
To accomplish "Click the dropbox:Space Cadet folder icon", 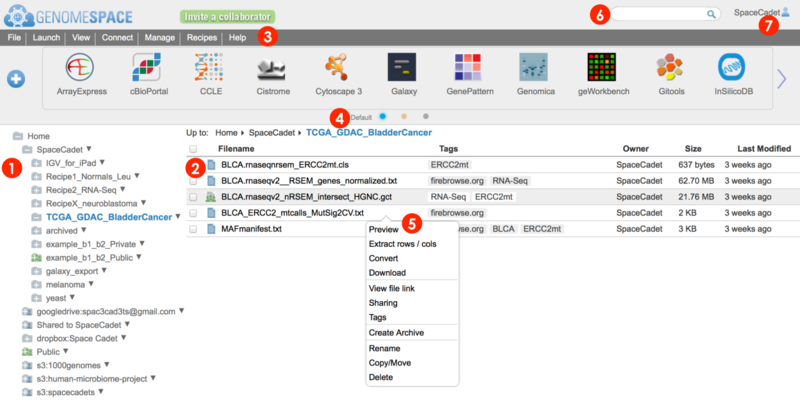I will coord(27,338).
